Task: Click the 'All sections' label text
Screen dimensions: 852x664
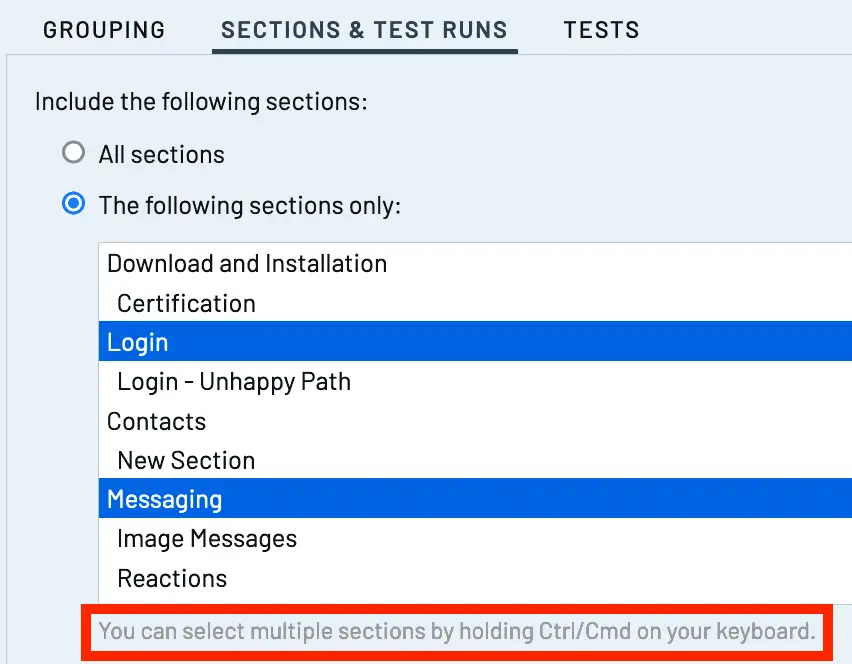Action: pyautogui.click(x=161, y=155)
